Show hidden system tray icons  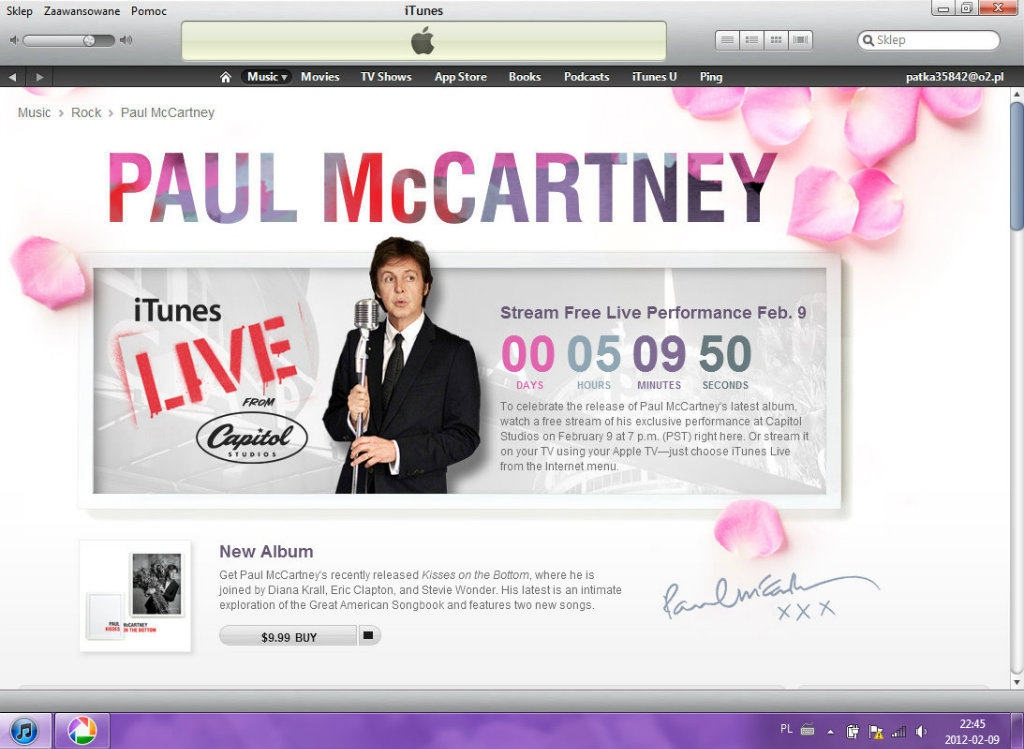pos(831,731)
